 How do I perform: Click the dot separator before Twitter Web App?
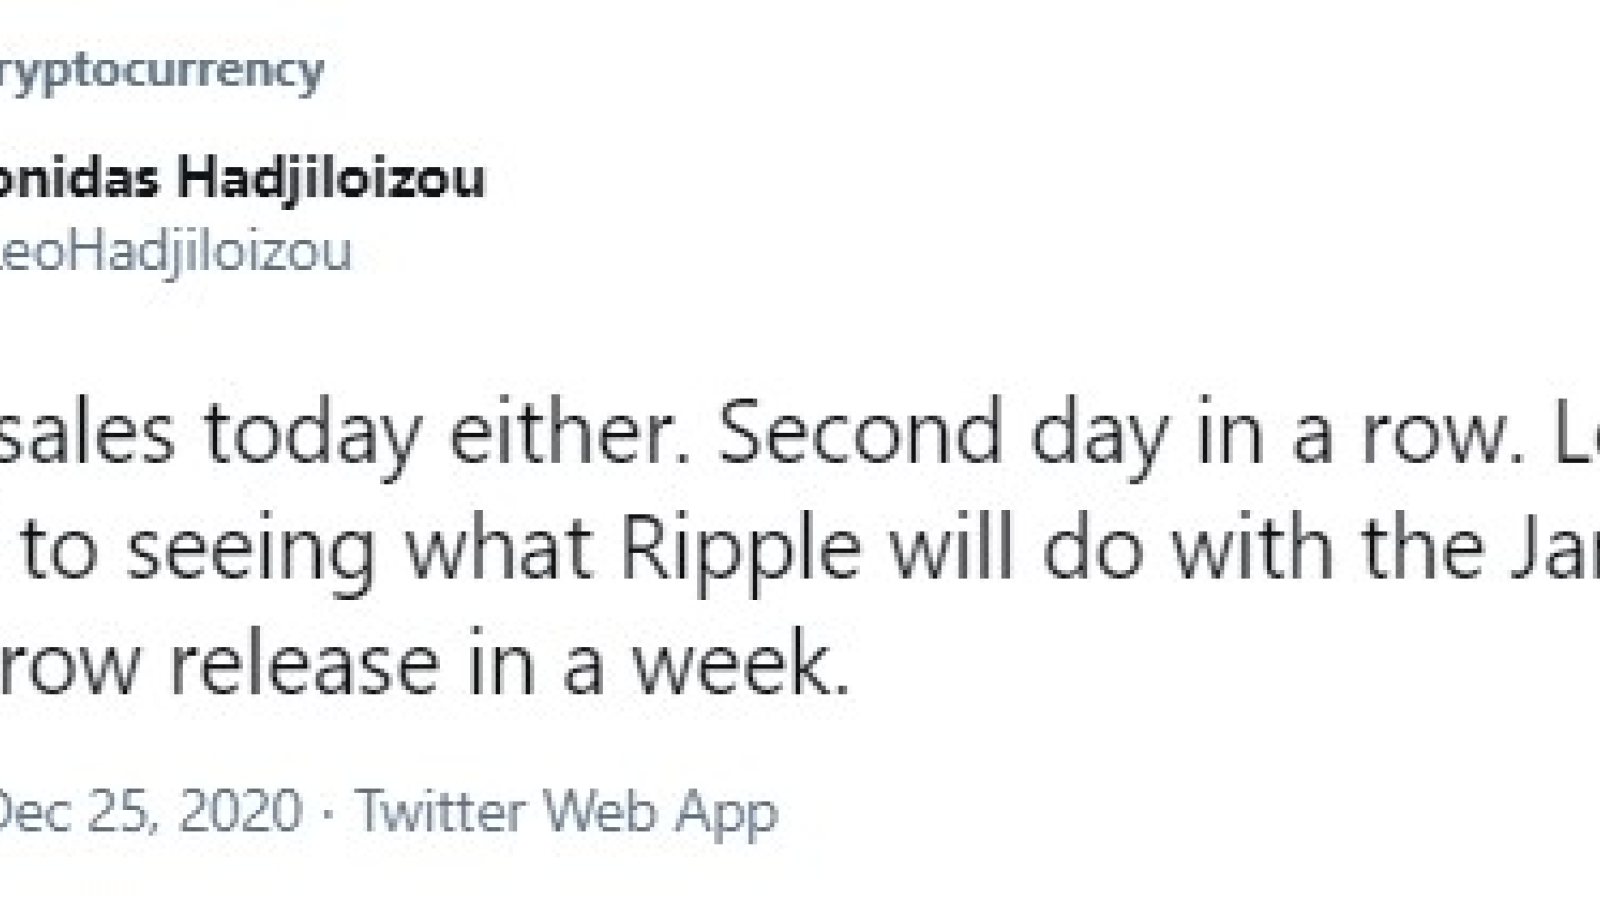pos(329,812)
